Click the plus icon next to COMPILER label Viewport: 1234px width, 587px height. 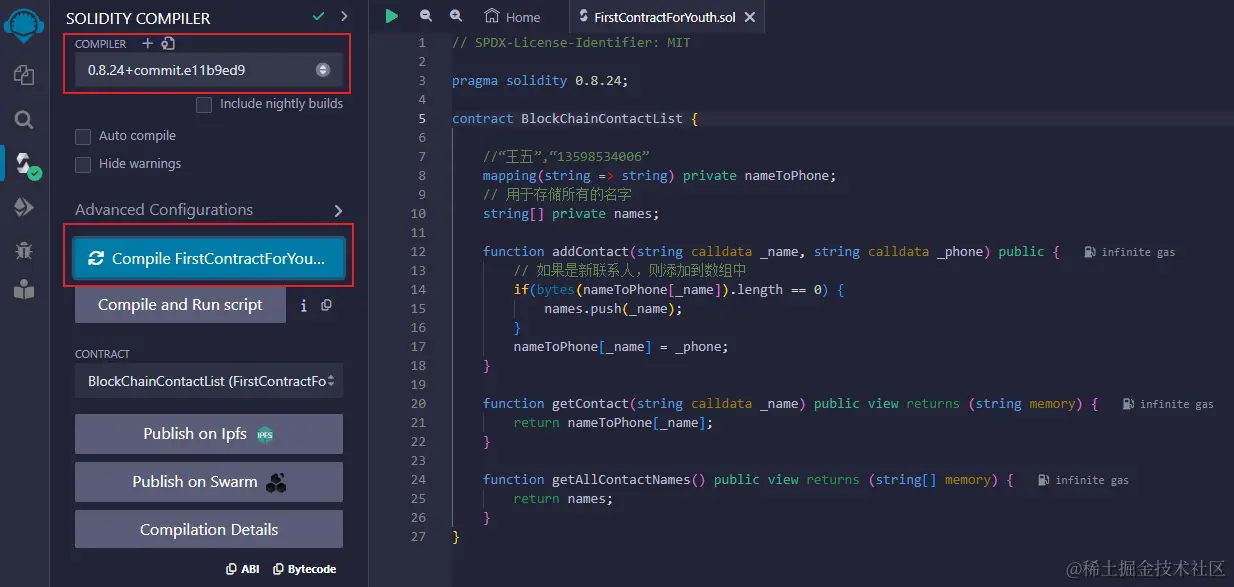click(x=147, y=43)
